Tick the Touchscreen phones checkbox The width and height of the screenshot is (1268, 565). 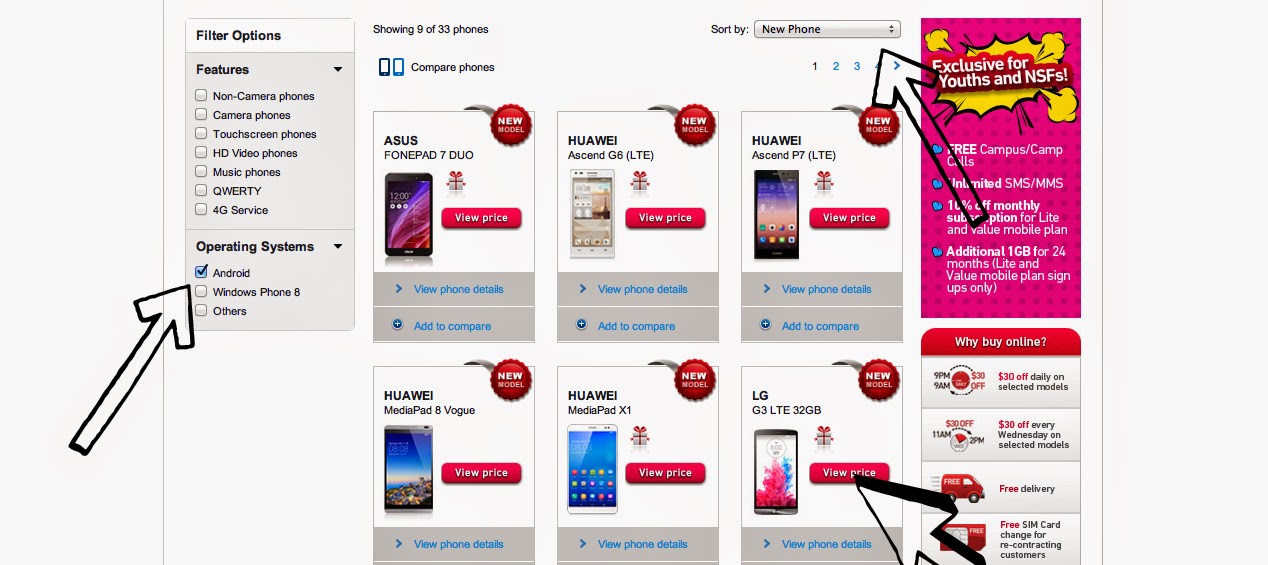click(202, 133)
